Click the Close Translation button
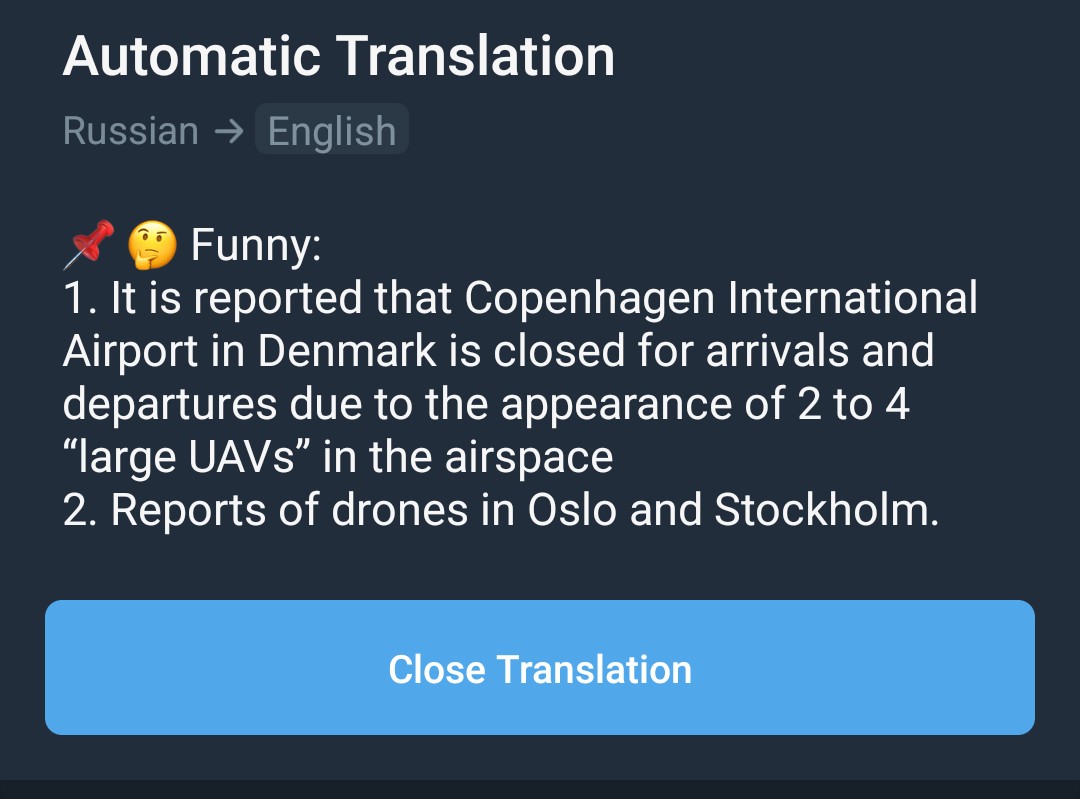 [540, 667]
